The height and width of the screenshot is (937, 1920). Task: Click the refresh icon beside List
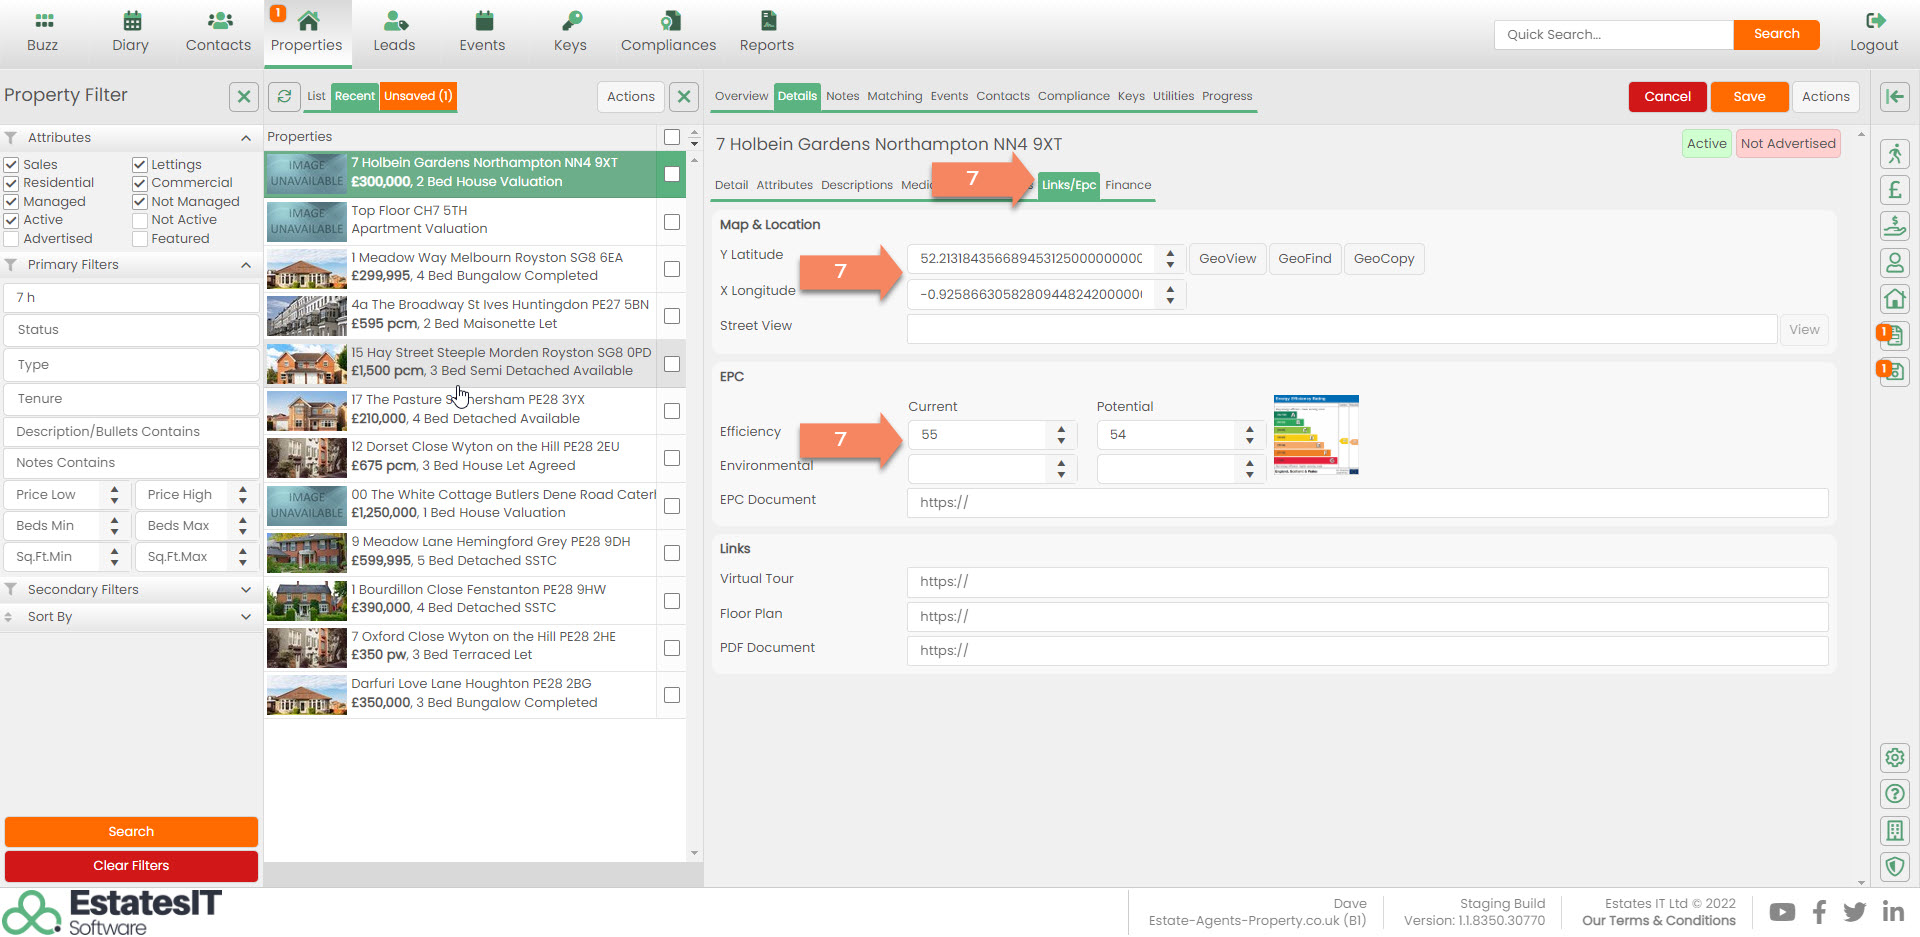pos(285,96)
